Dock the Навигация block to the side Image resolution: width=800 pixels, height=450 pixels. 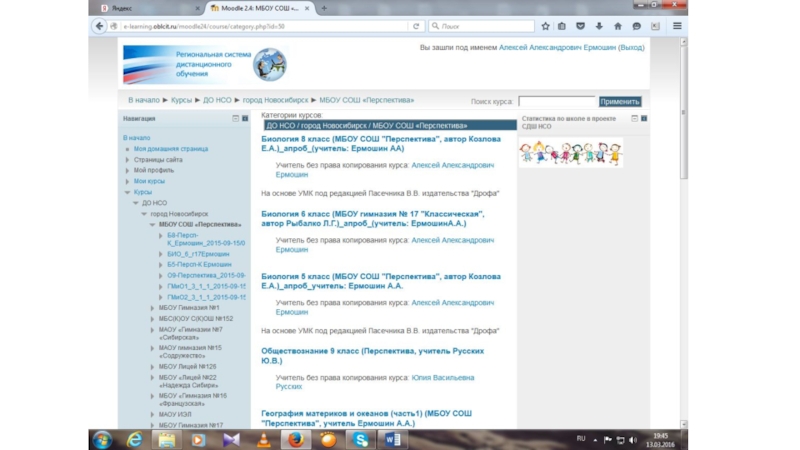tap(245, 119)
